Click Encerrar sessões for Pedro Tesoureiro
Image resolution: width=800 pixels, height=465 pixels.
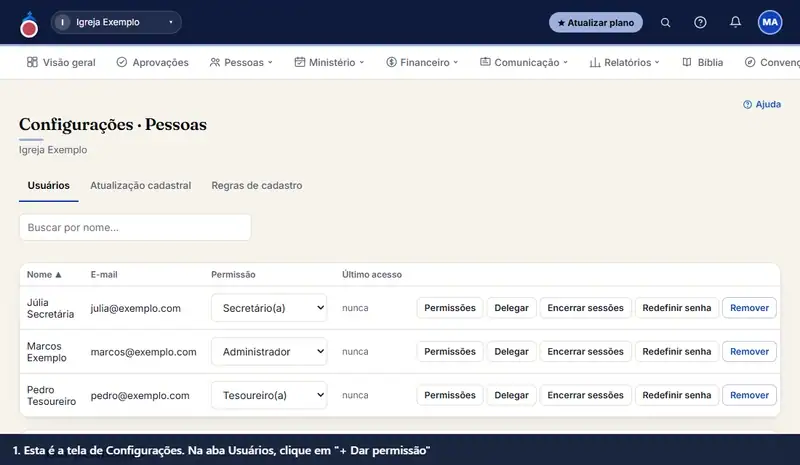(585, 395)
